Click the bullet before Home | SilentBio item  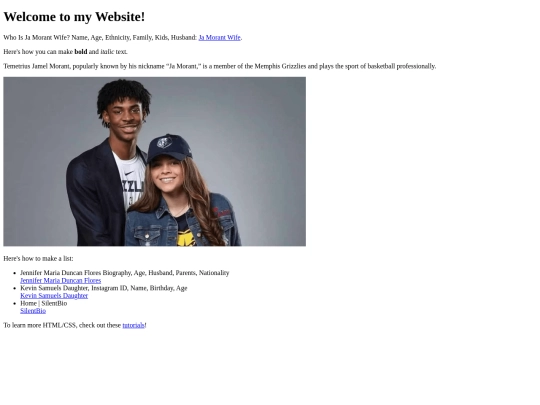pyautogui.click(x=14, y=303)
